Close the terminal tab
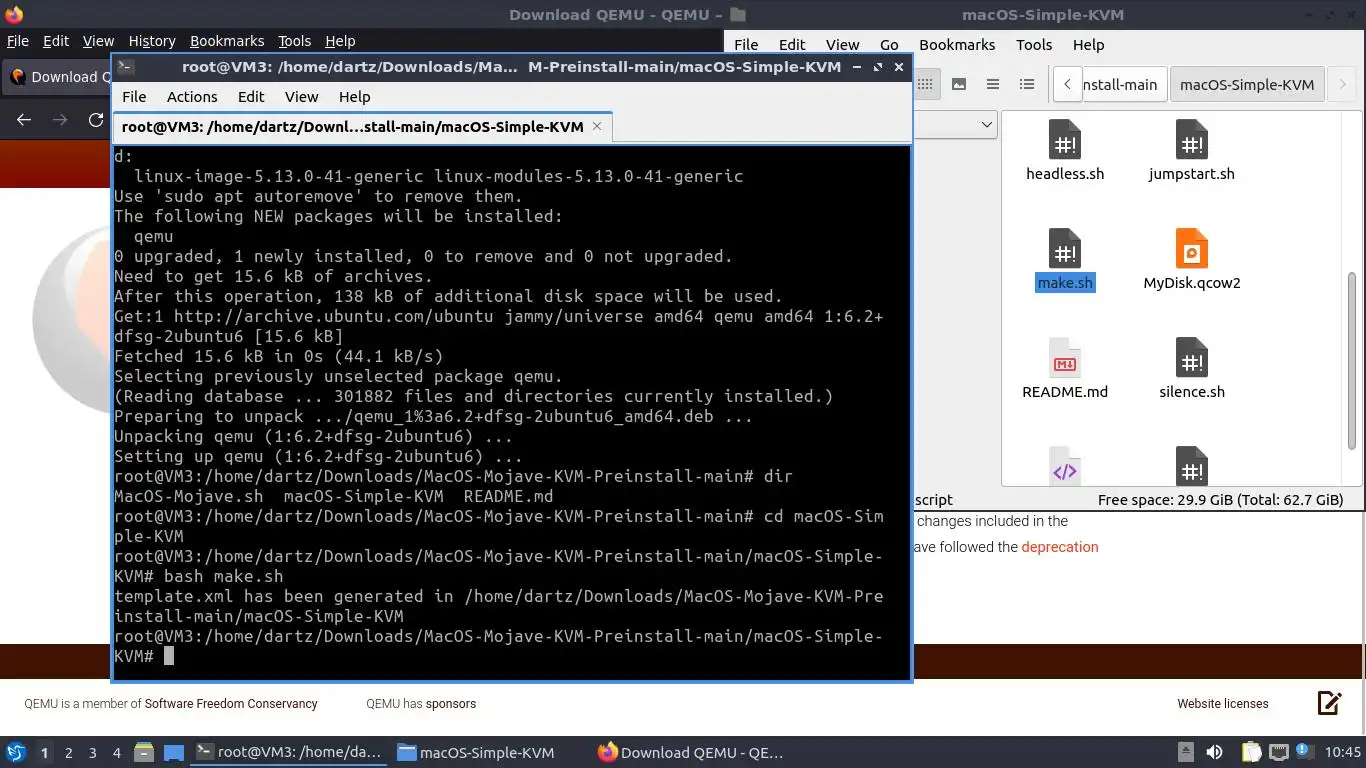 [597, 126]
